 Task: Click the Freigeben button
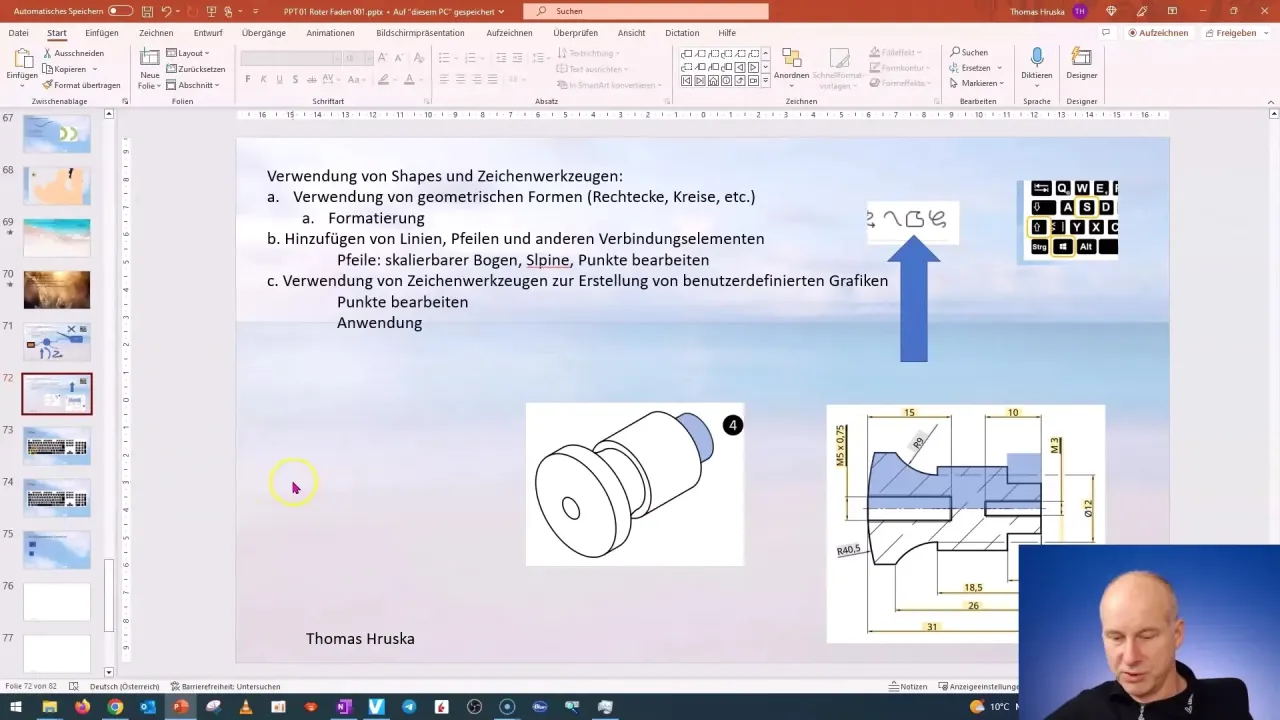click(x=1236, y=32)
